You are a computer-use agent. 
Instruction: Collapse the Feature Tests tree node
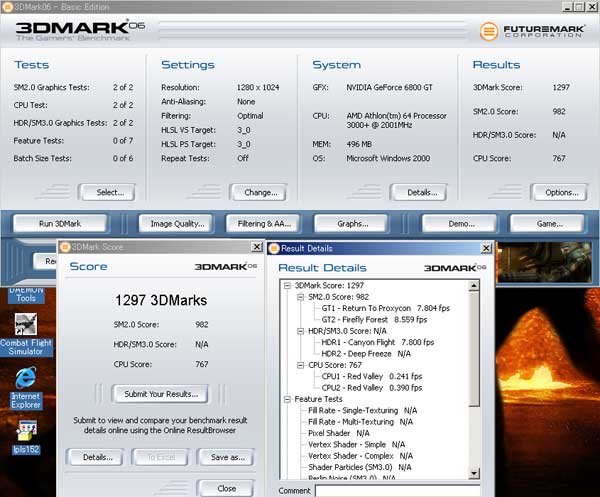[x=287, y=399]
